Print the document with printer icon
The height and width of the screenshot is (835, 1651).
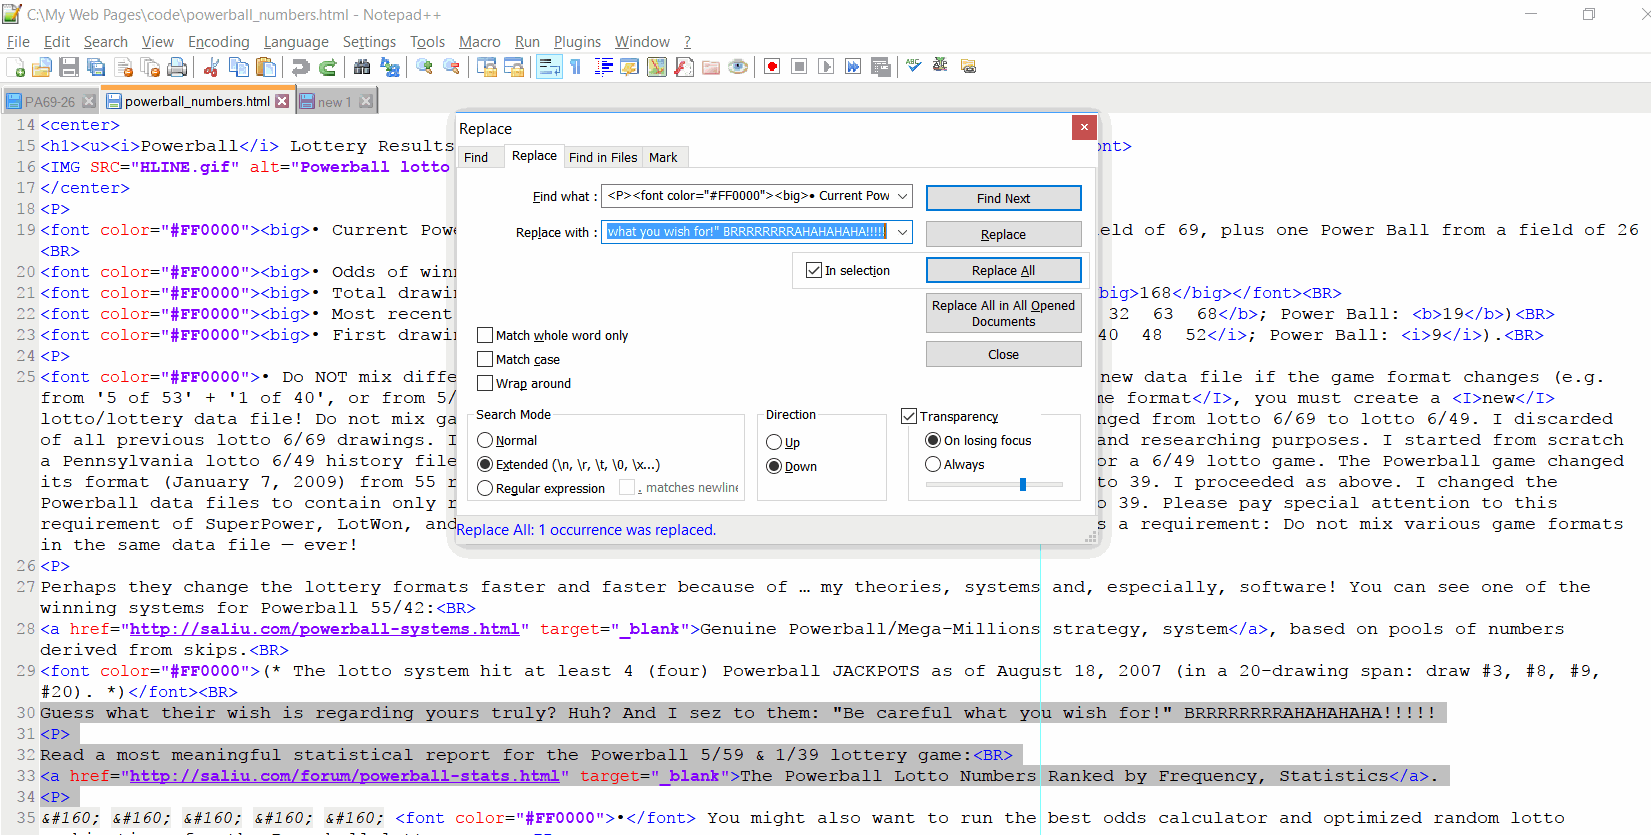coord(177,67)
